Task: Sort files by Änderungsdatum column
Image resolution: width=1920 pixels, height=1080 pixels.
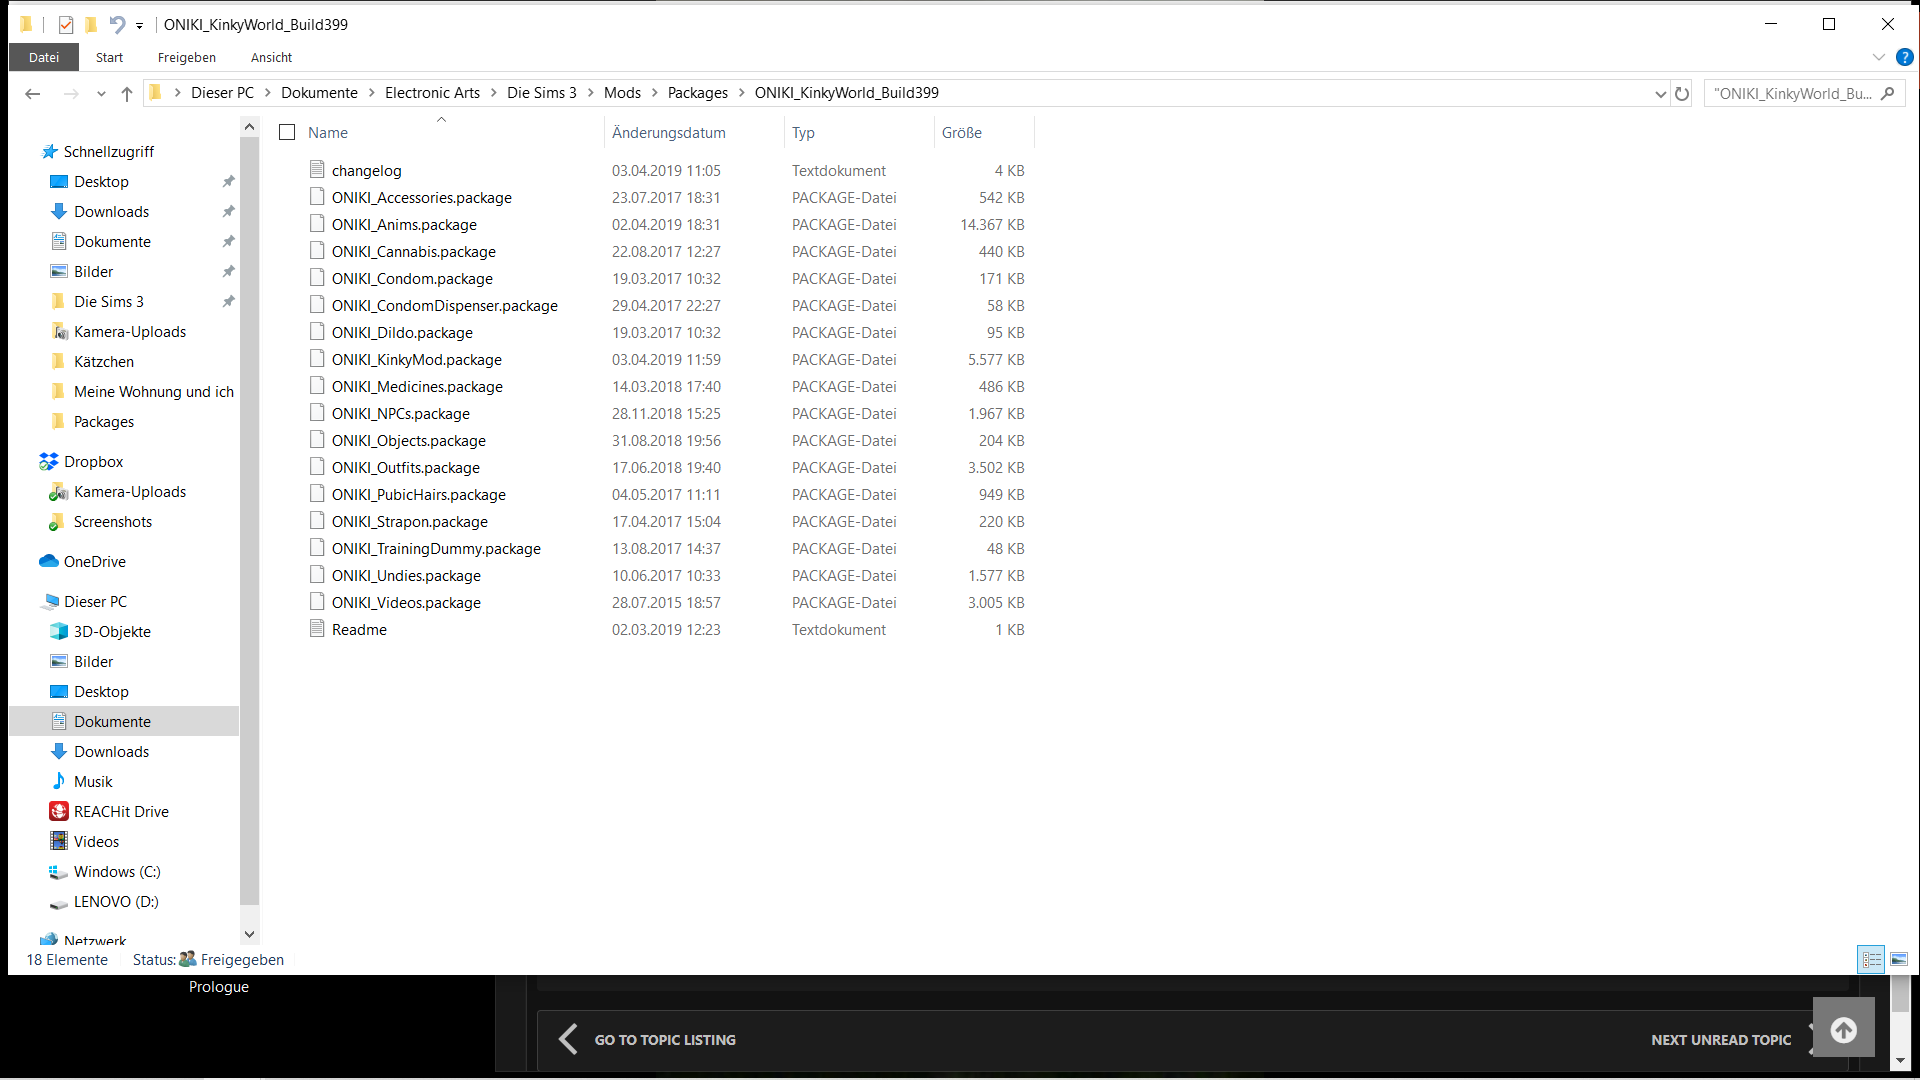Action: (669, 132)
